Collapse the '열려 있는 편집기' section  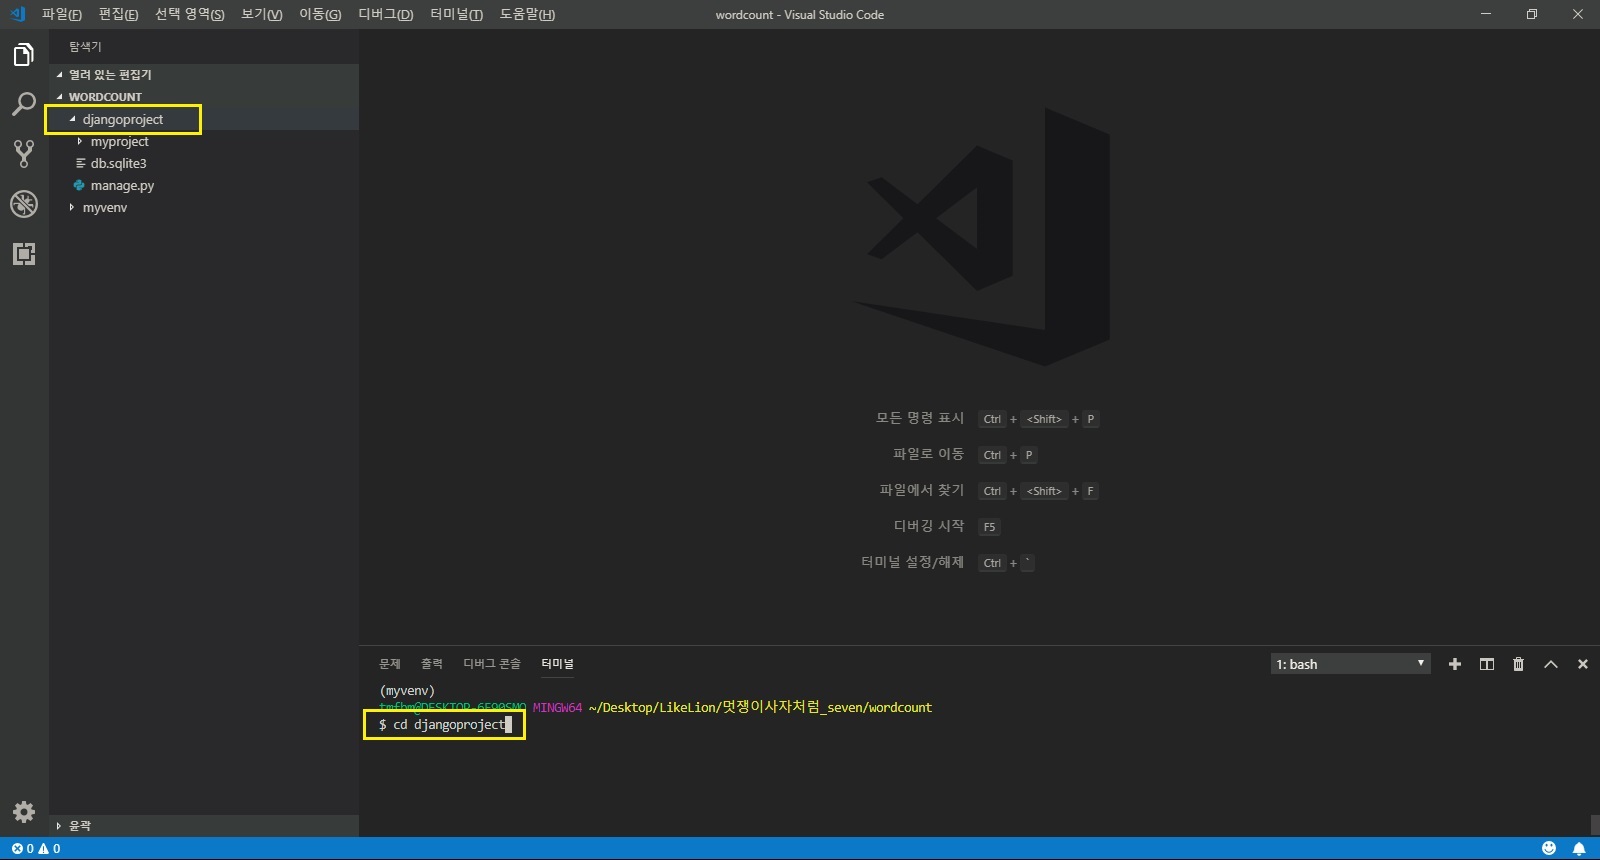tap(60, 75)
